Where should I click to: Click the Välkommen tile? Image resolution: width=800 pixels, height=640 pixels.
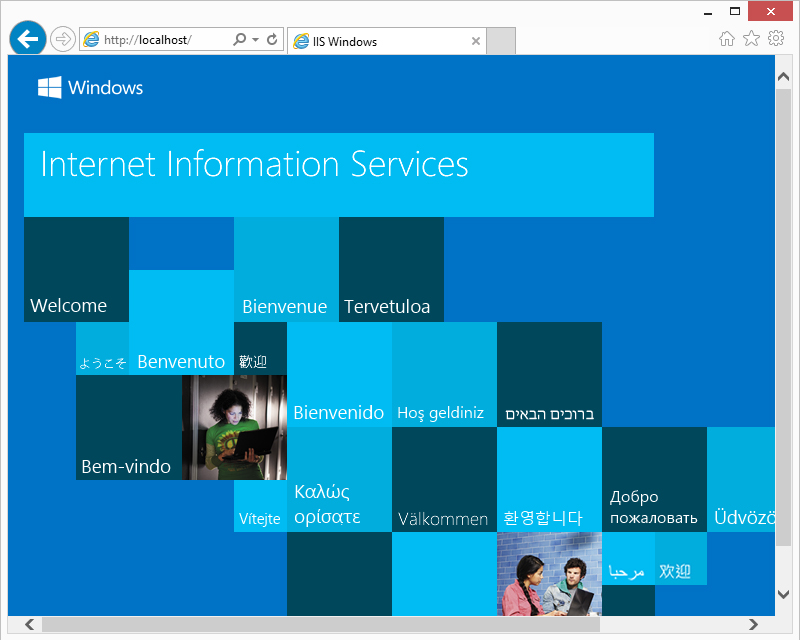444,480
